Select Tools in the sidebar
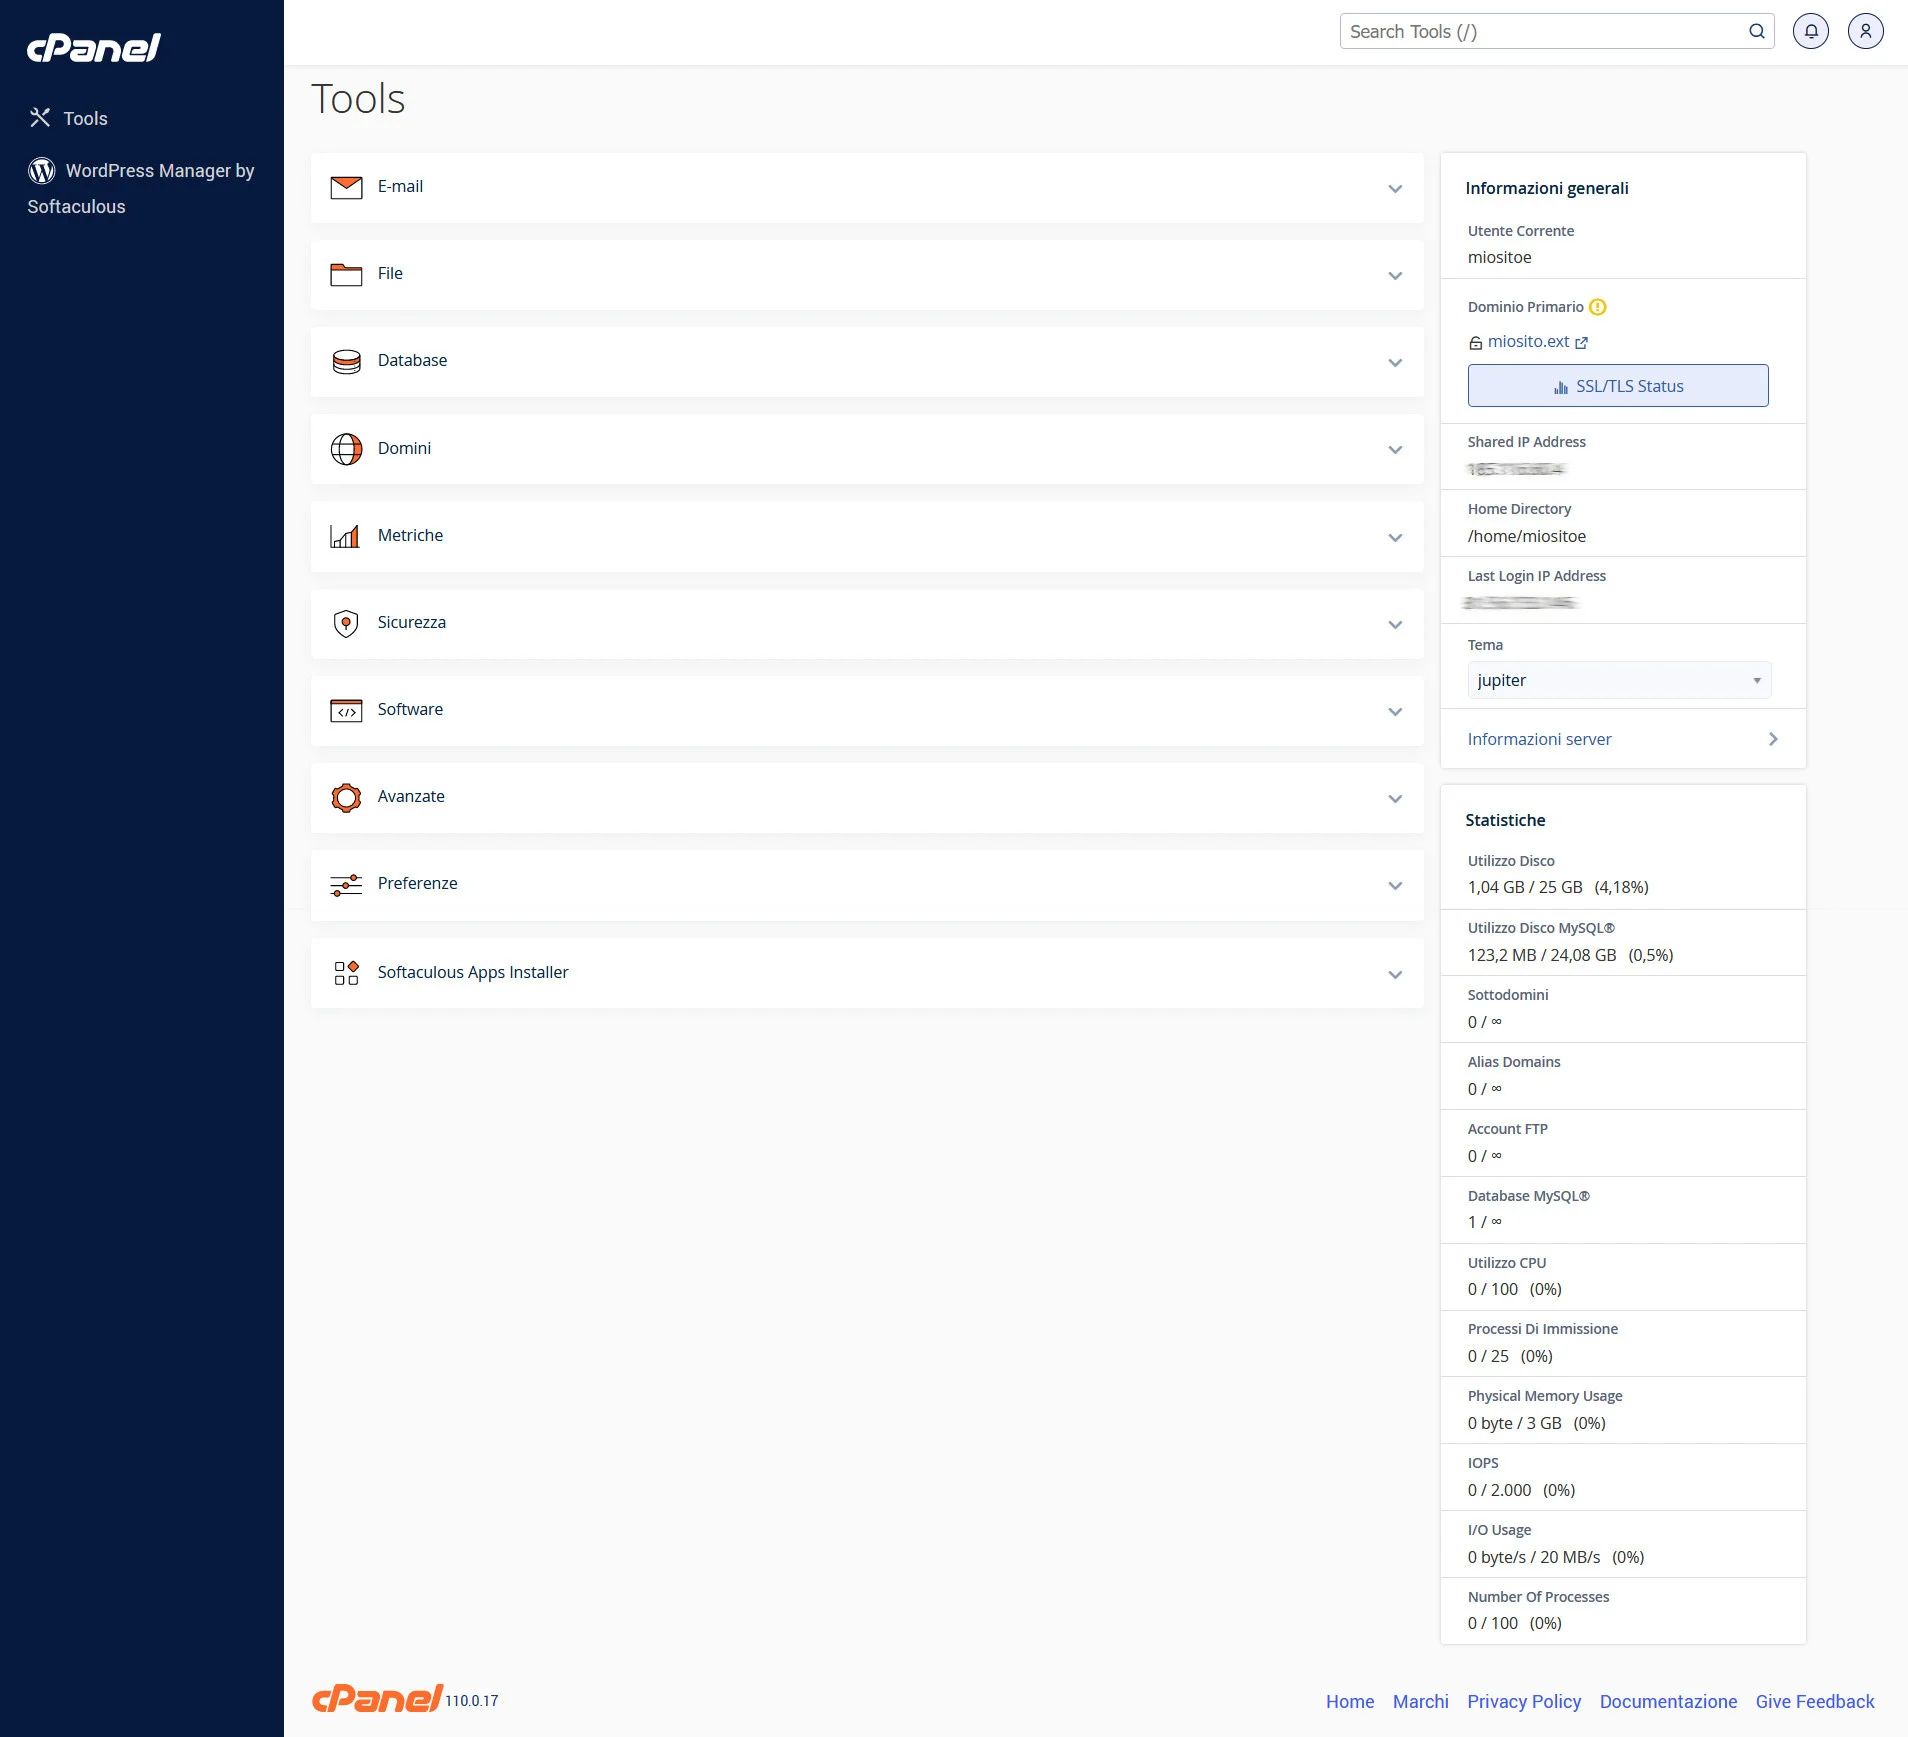The width and height of the screenshot is (1908, 1737). [85, 118]
